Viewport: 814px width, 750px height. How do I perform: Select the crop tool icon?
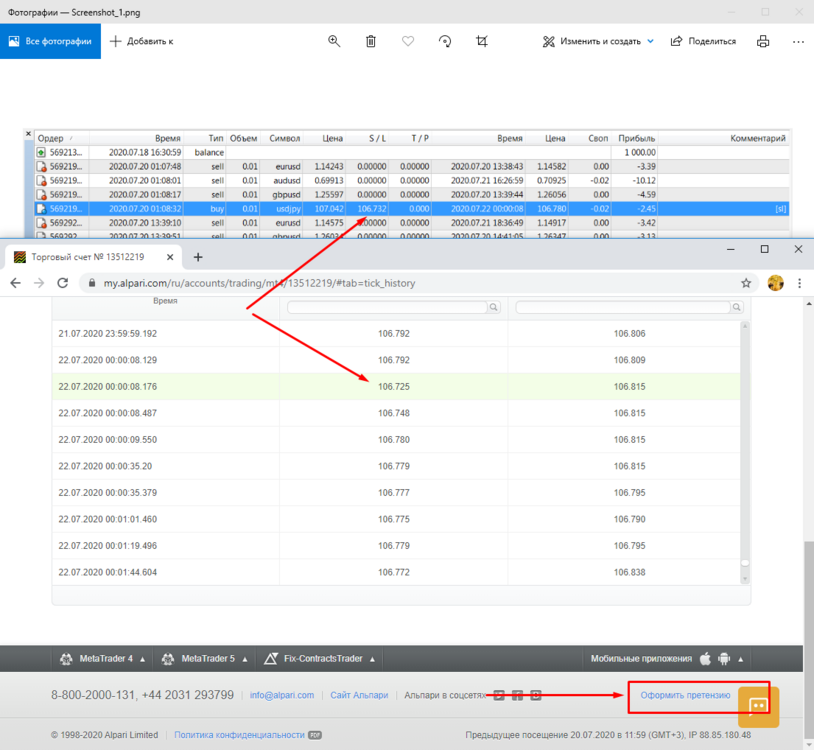[482, 41]
